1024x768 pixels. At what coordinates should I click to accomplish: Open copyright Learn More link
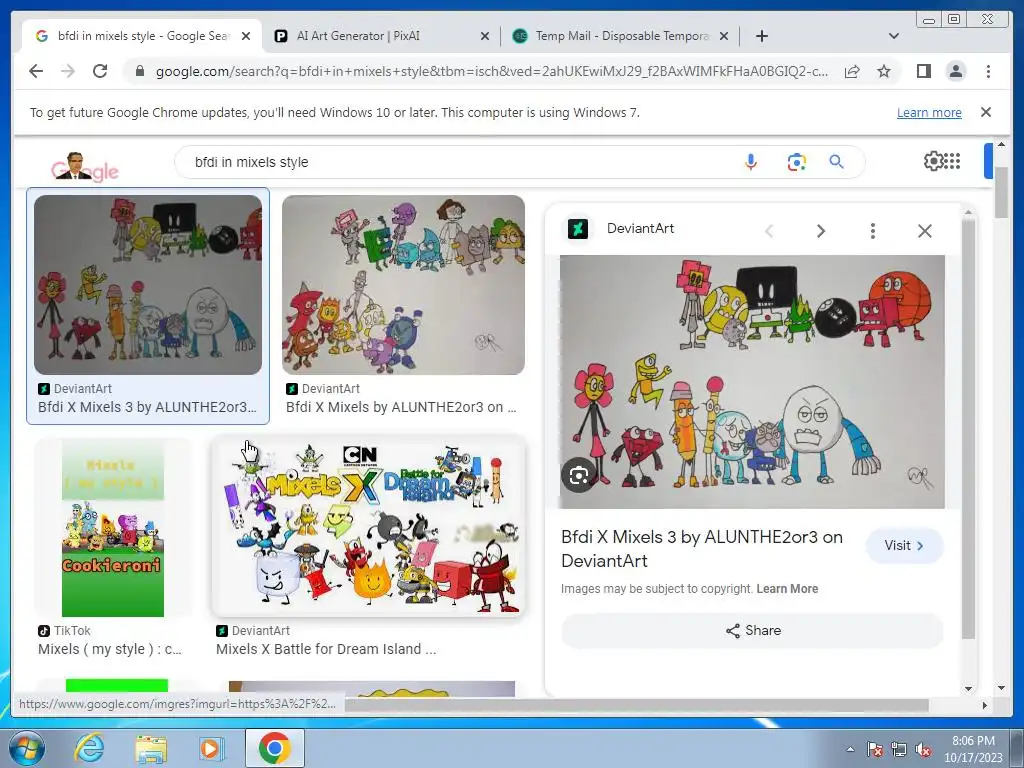pyautogui.click(x=787, y=588)
